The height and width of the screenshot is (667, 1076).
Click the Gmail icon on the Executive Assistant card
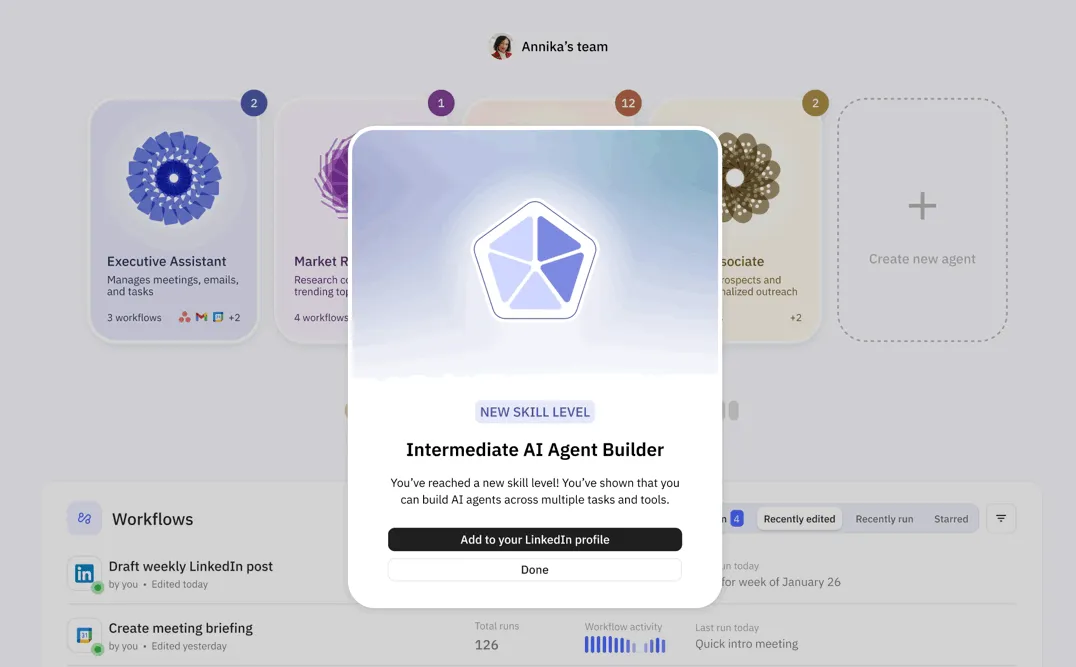pyautogui.click(x=201, y=317)
